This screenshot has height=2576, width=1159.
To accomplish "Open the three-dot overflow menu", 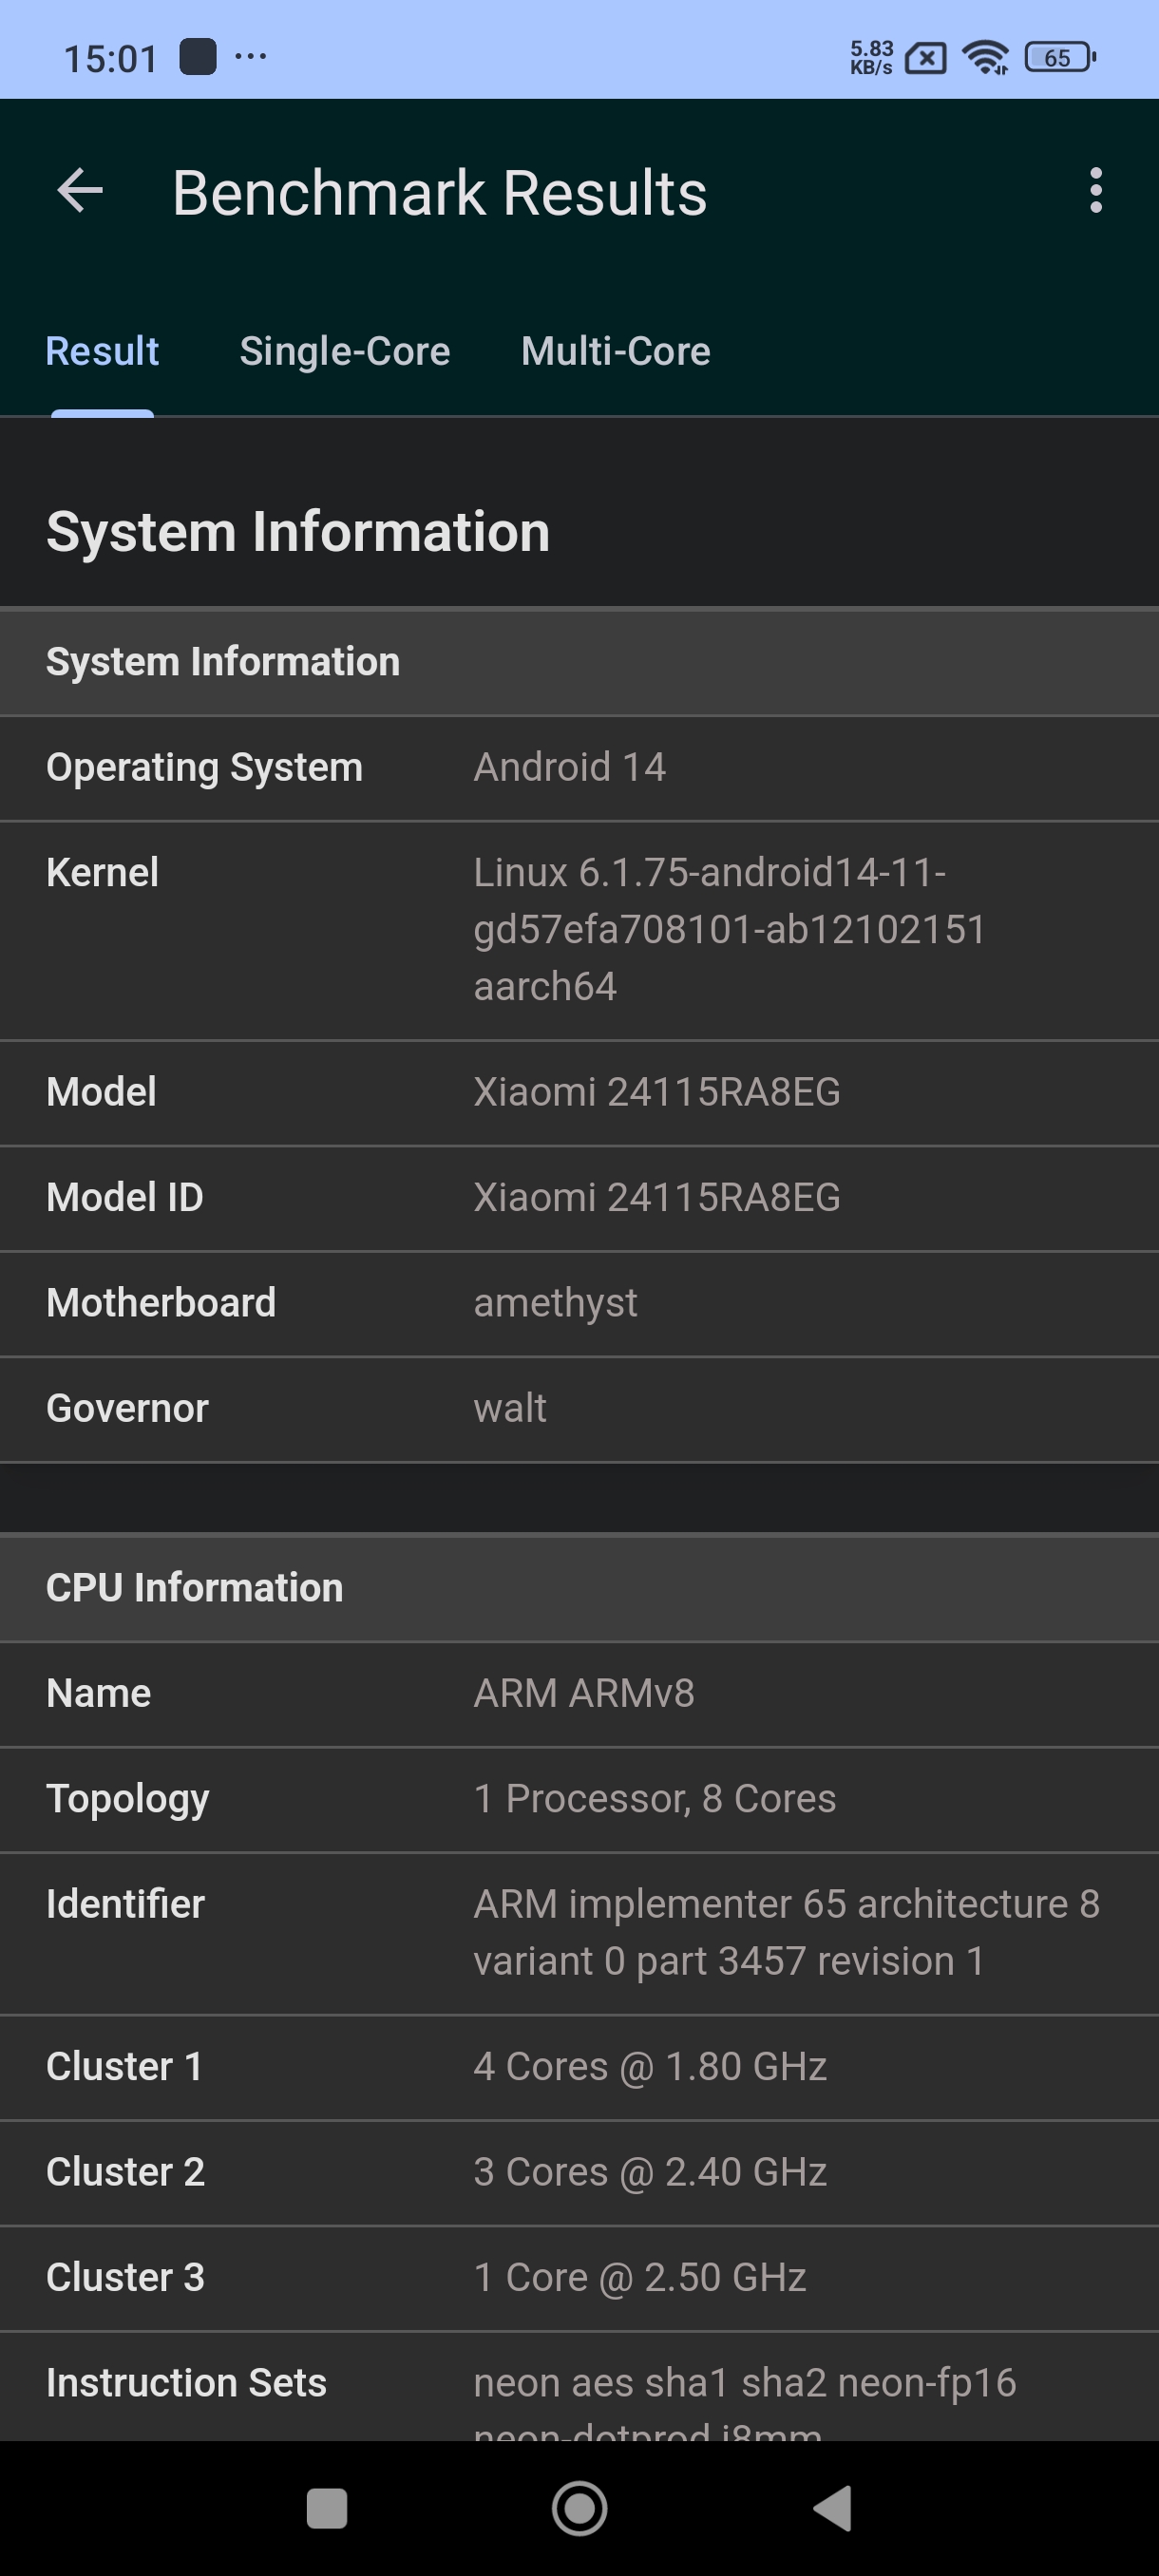I will pos(1096,190).
